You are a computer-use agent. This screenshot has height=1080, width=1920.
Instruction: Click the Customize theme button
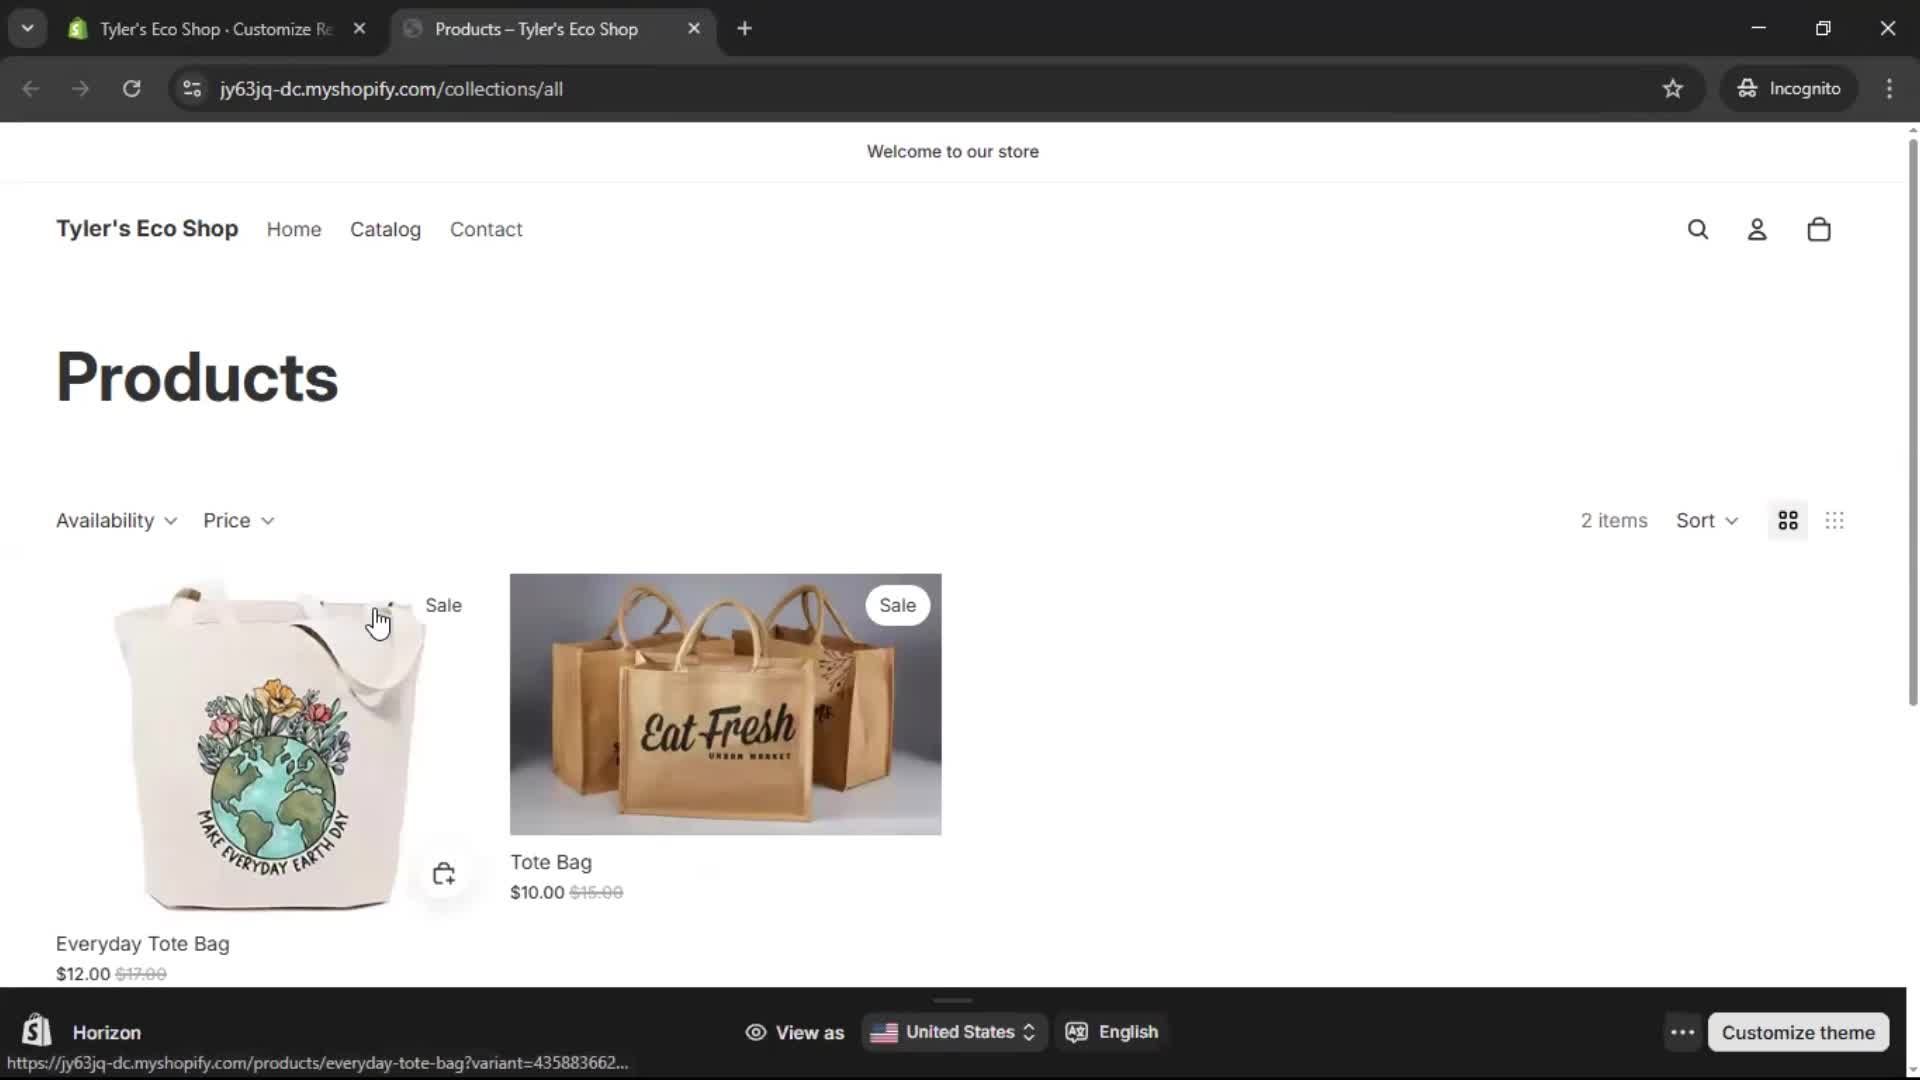(1797, 1032)
